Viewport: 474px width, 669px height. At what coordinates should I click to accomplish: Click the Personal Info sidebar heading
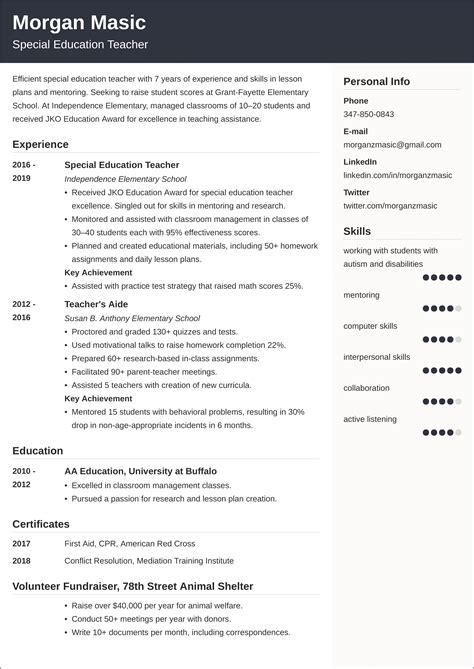click(376, 81)
